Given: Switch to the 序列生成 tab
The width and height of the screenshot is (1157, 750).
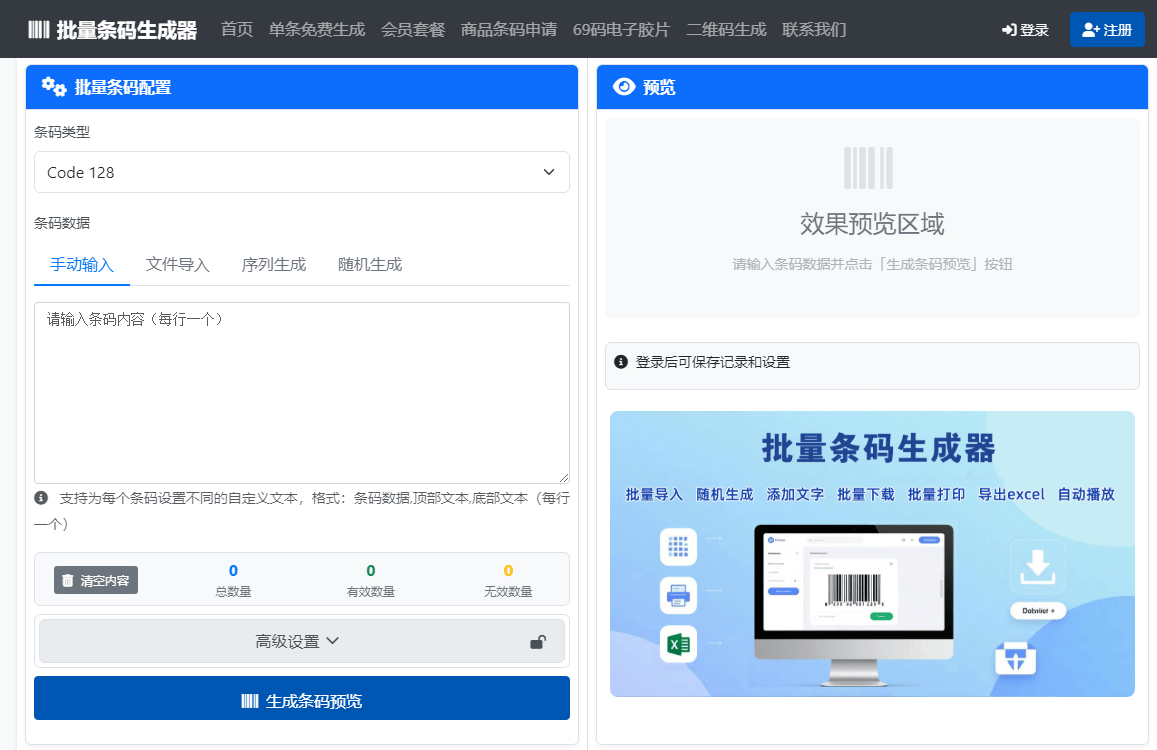Looking at the screenshot, I should tap(274, 264).
